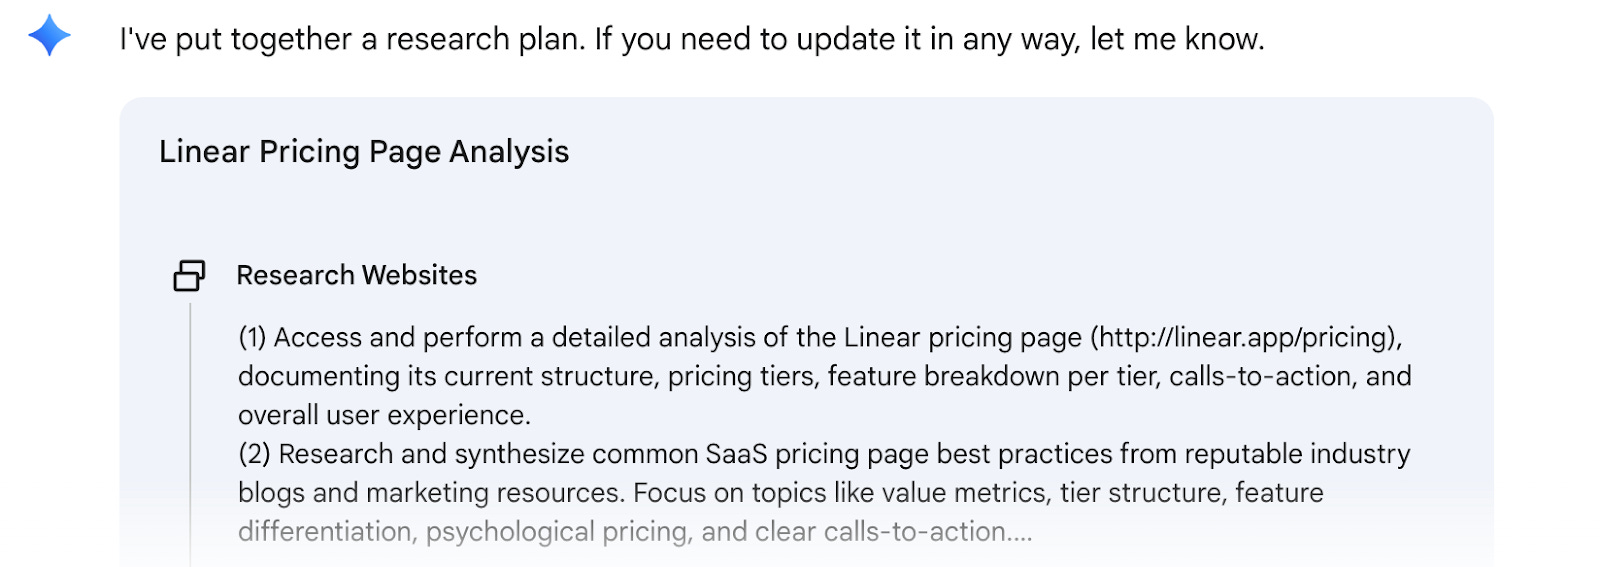Click the word "SaaS" in step two
1600x567 pixels.
tap(736, 454)
